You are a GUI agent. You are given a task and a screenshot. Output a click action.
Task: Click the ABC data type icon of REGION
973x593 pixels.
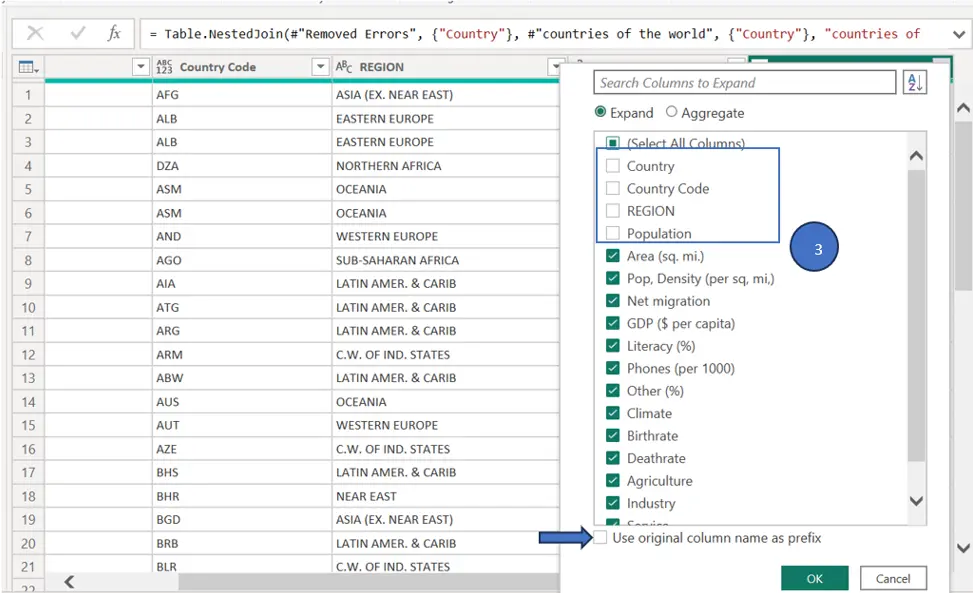[344, 66]
